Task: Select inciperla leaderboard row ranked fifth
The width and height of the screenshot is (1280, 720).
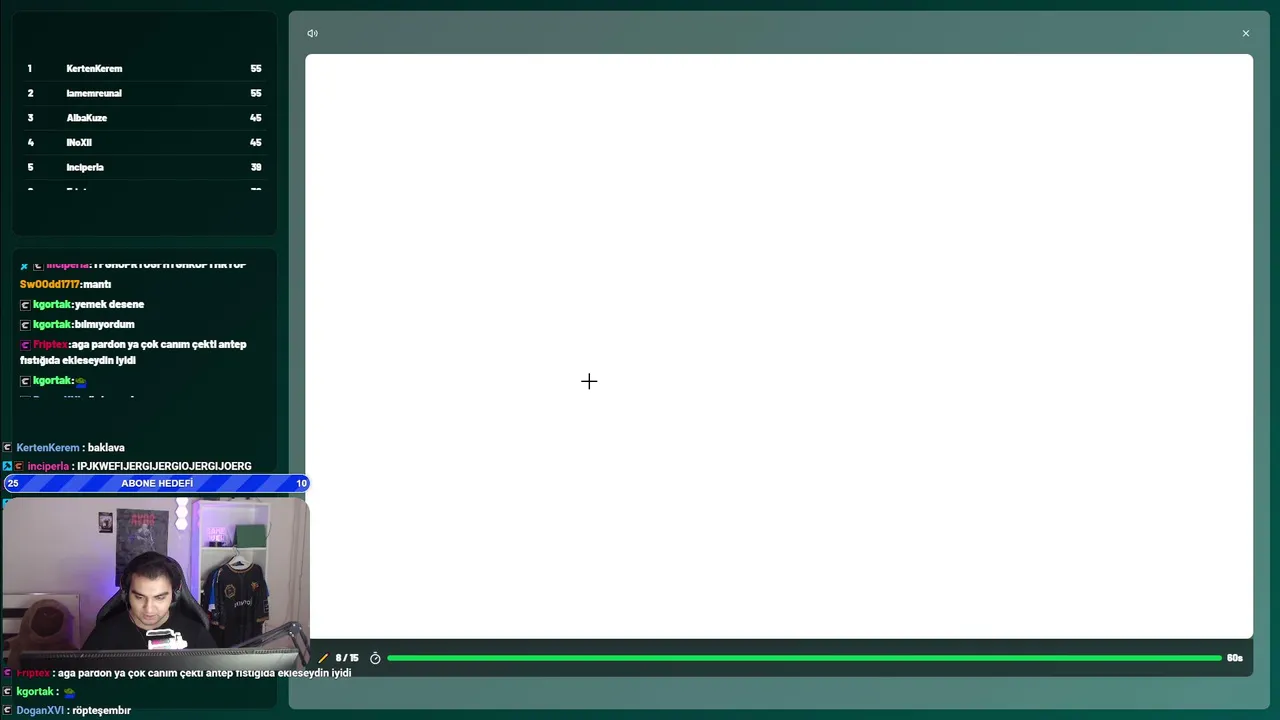Action: 144,167
